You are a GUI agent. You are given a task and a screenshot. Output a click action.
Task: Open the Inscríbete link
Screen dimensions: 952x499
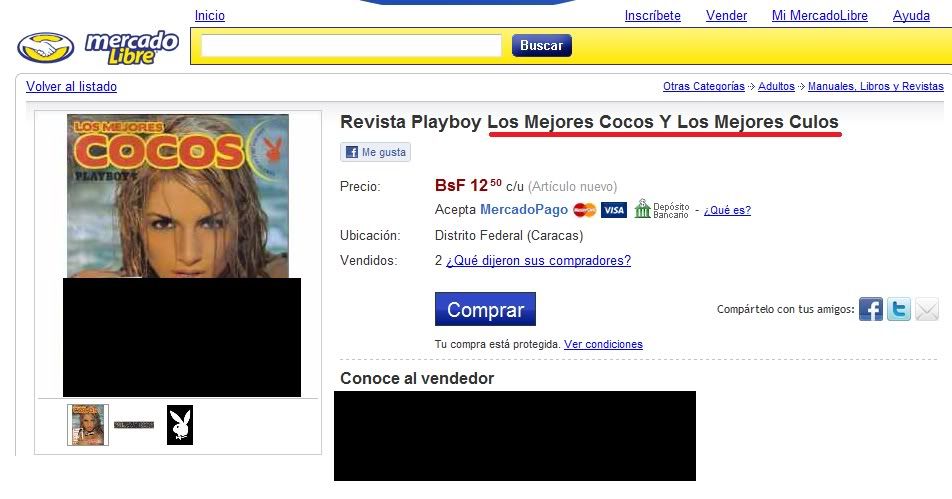tap(653, 16)
